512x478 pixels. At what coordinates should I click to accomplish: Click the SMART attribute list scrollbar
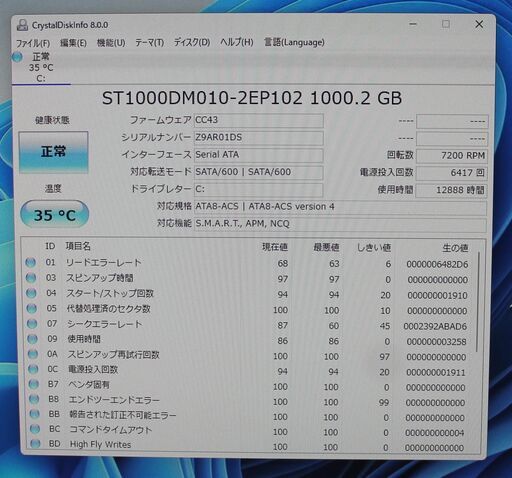point(478,302)
